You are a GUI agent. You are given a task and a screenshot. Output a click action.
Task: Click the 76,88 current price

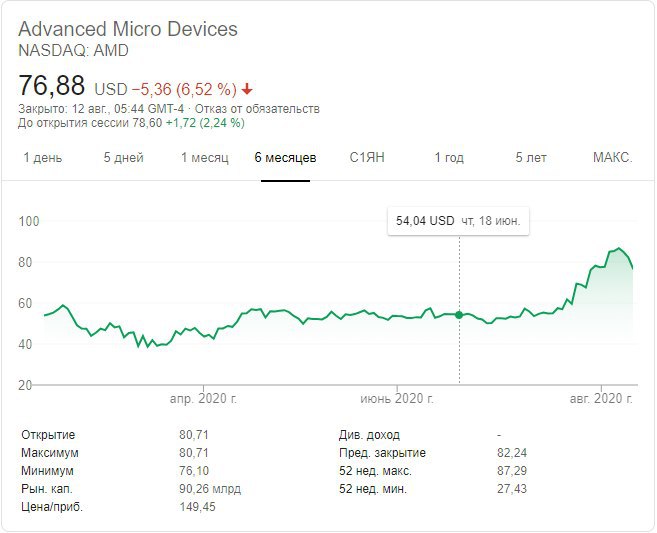click(52, 85)
